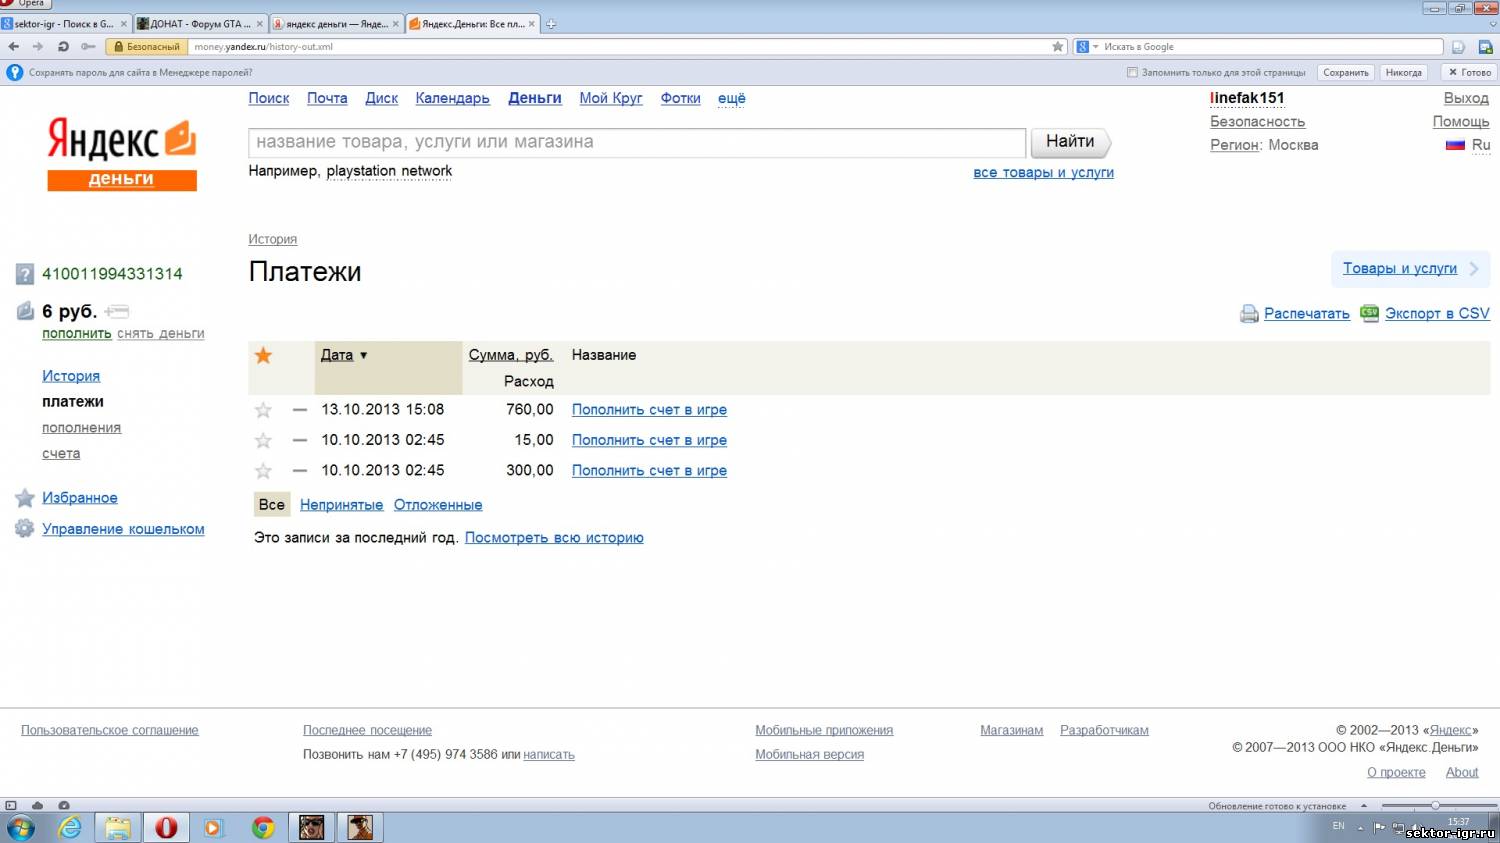This screenshot has height=843, width=1500.
Task: Go back with the browser back arrow
Action: pyautogui.click(x=13, y=46)
